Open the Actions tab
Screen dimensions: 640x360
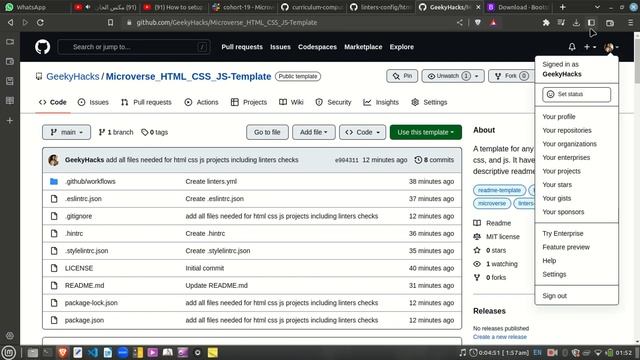coord(201,102)
